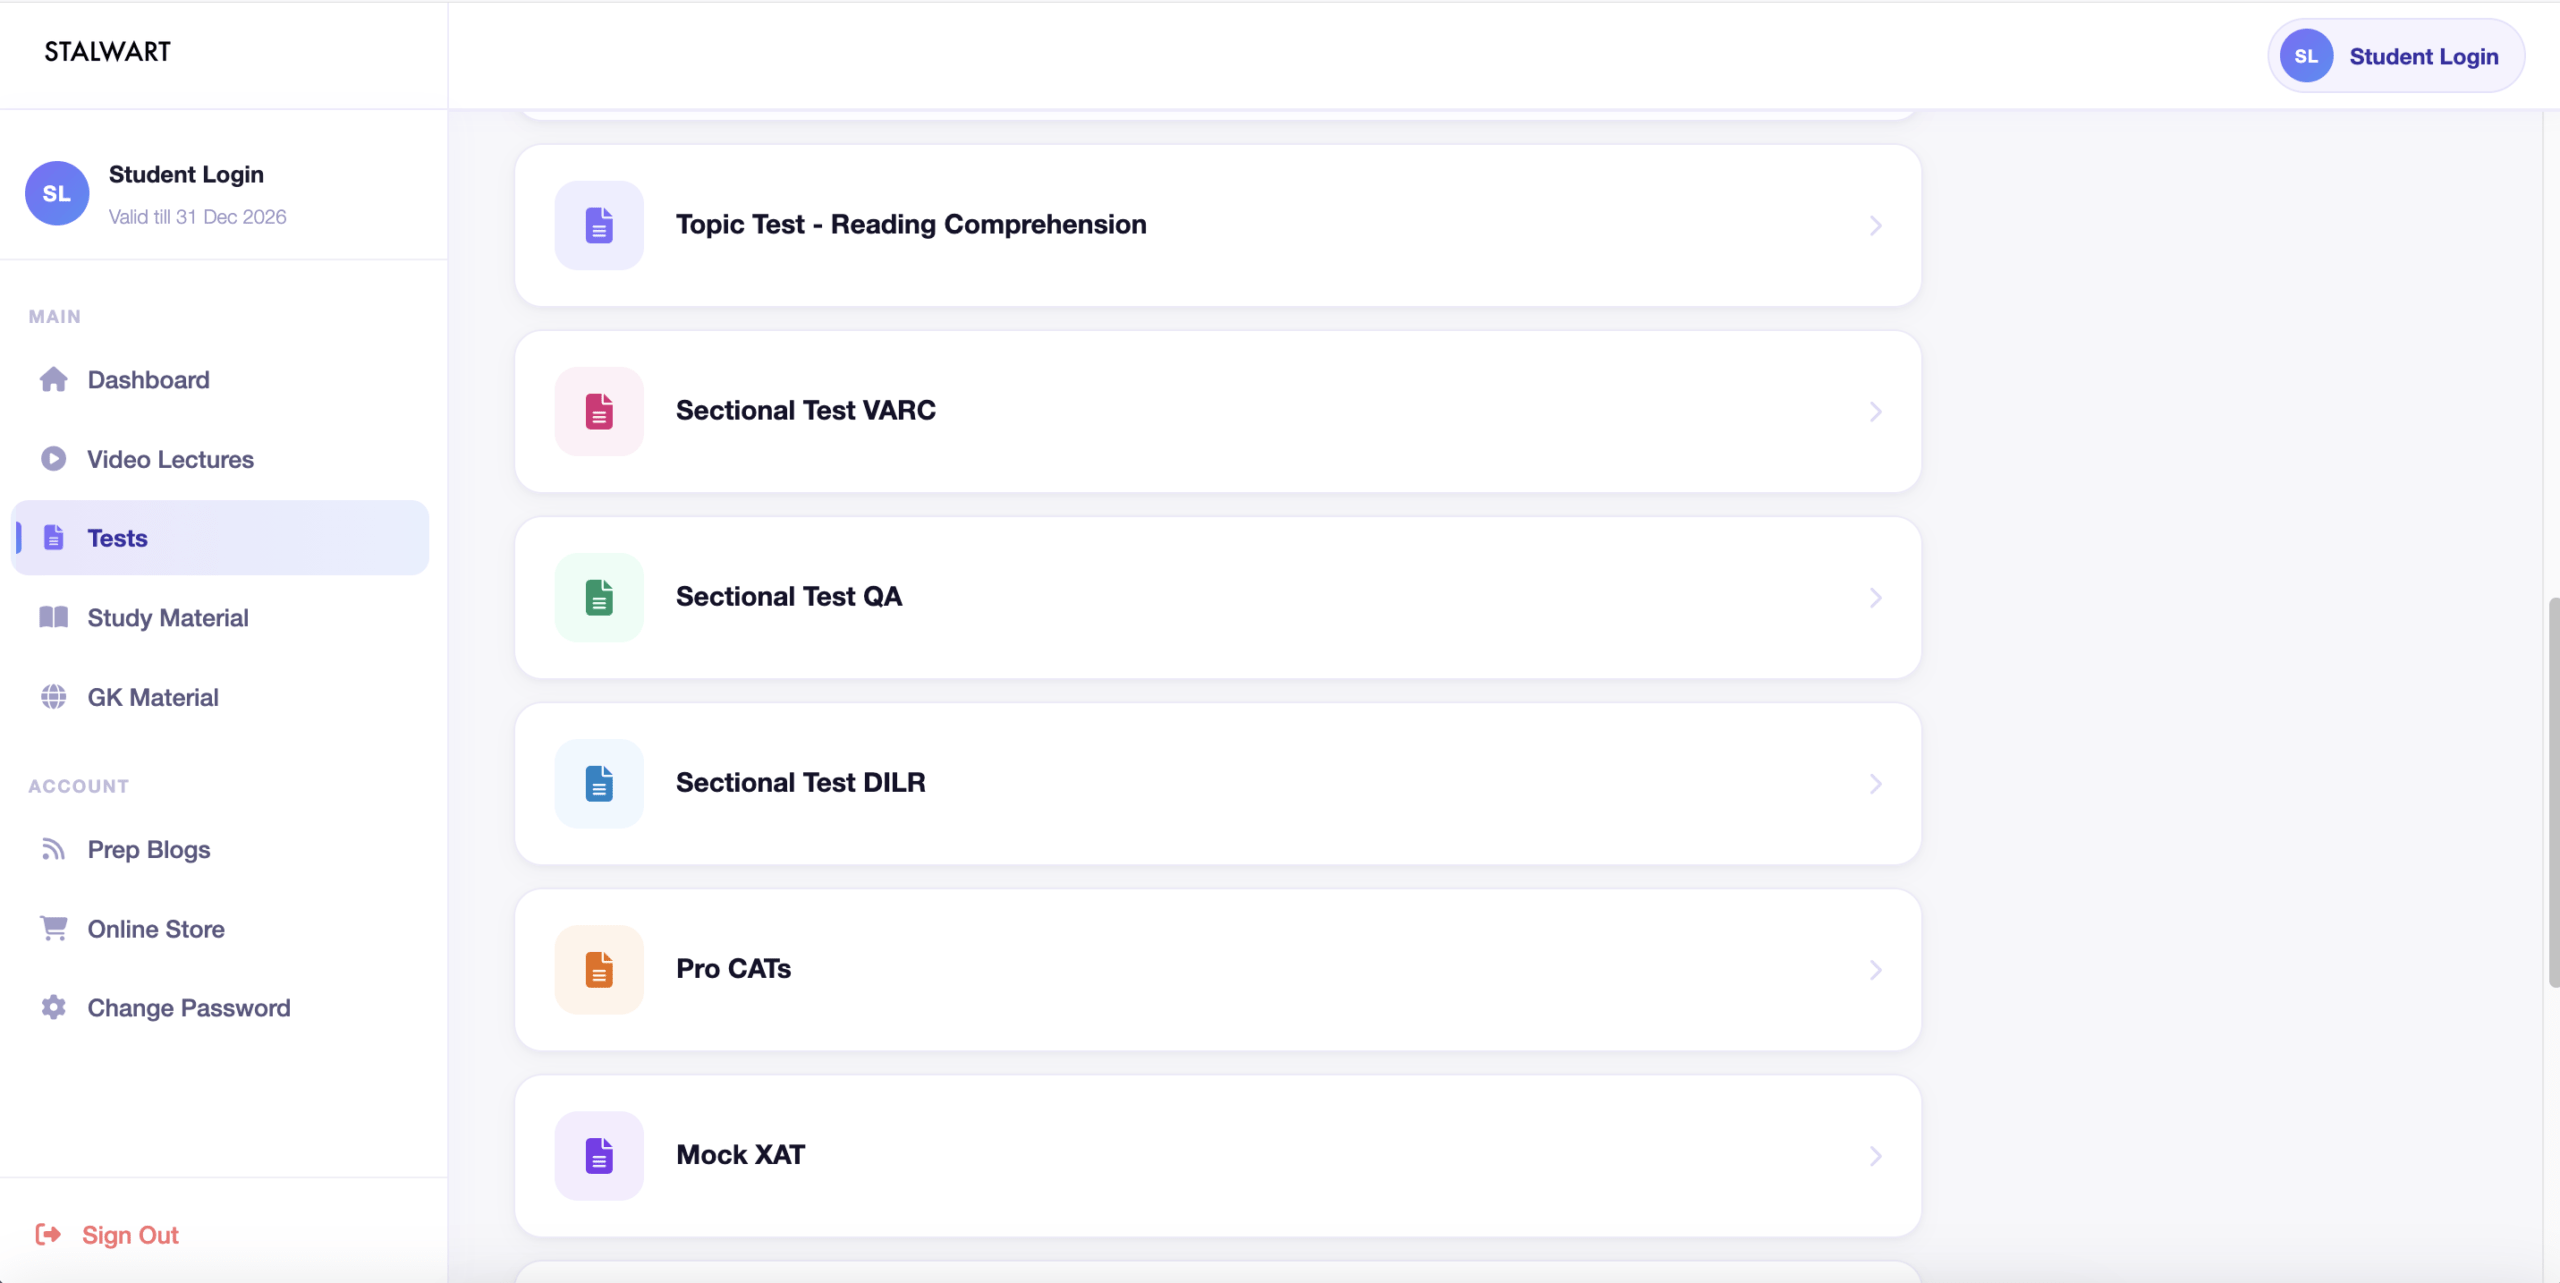
Task: Open the Pro CATs test list
Action: click(x=1218, y=969)
